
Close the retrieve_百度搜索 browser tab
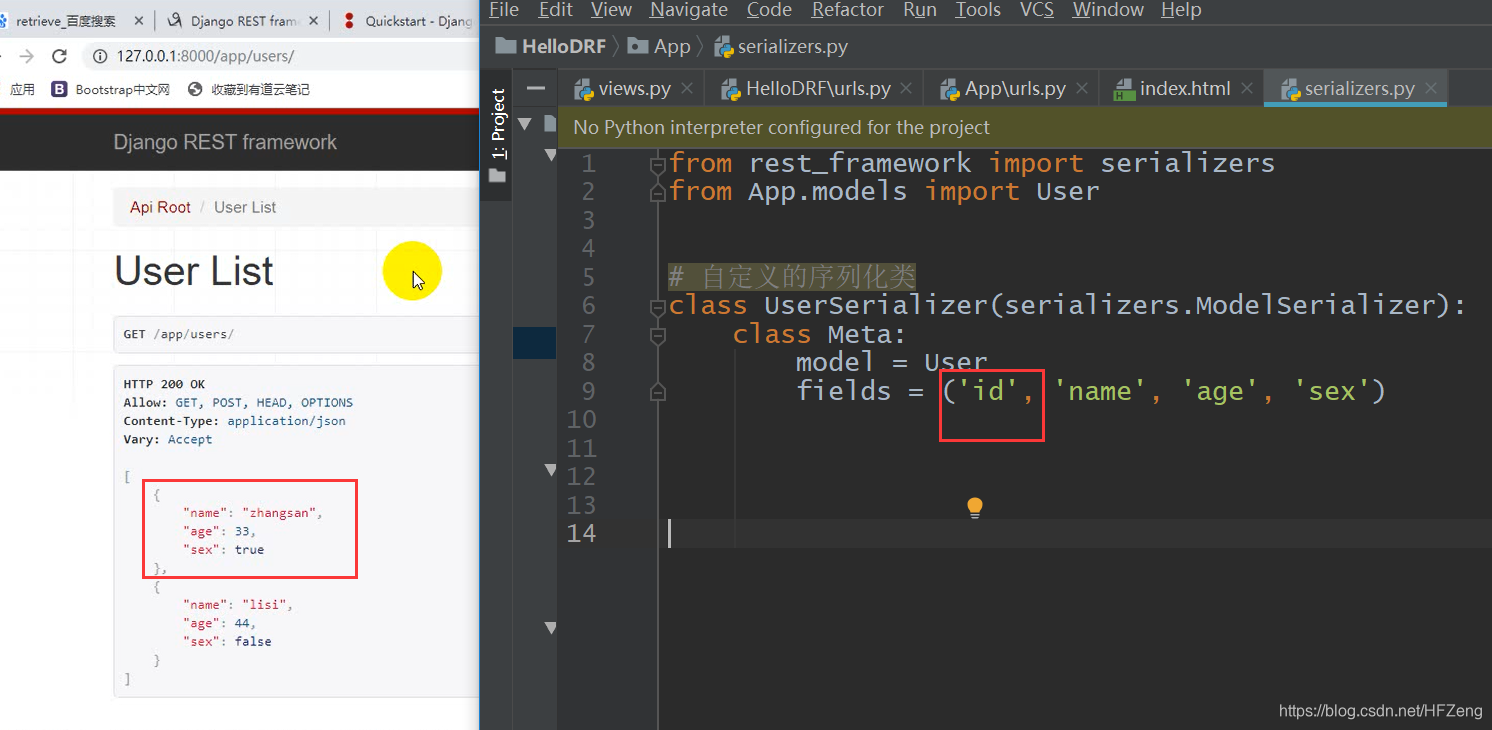[137, 21]
